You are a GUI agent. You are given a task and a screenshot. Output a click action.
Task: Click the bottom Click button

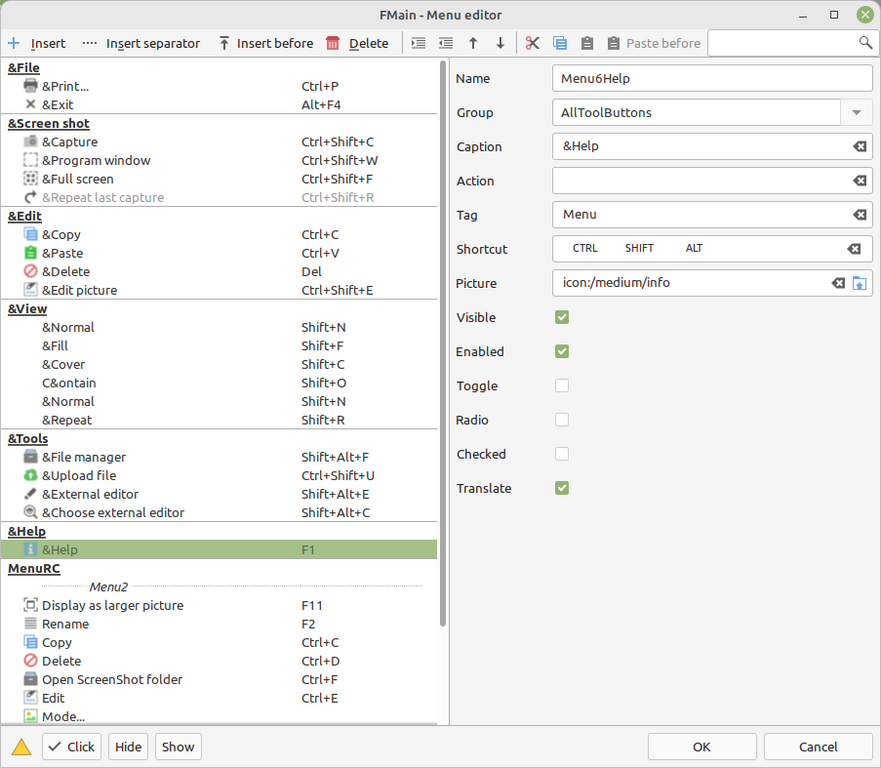coord(71,747)
